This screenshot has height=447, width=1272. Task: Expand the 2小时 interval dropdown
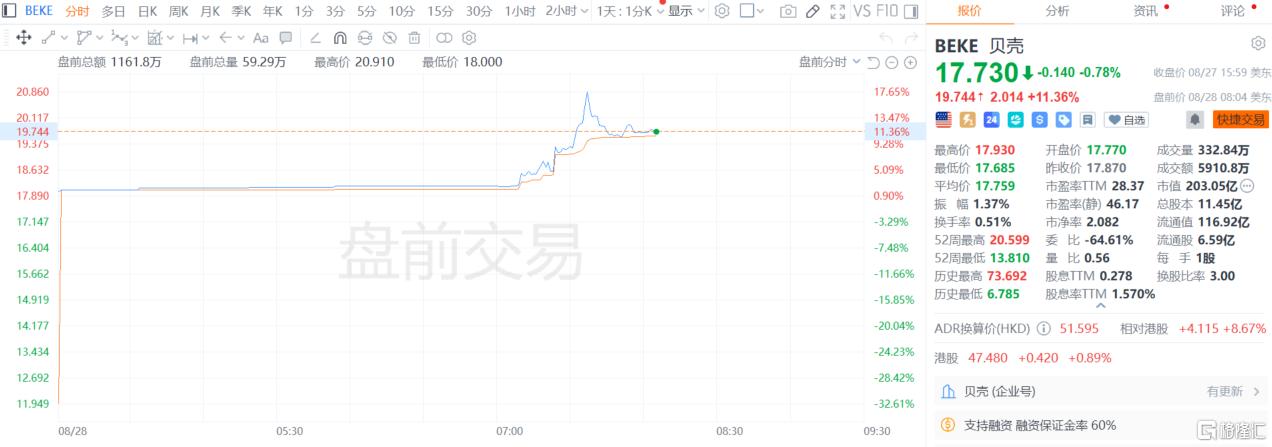click(566, 11)
